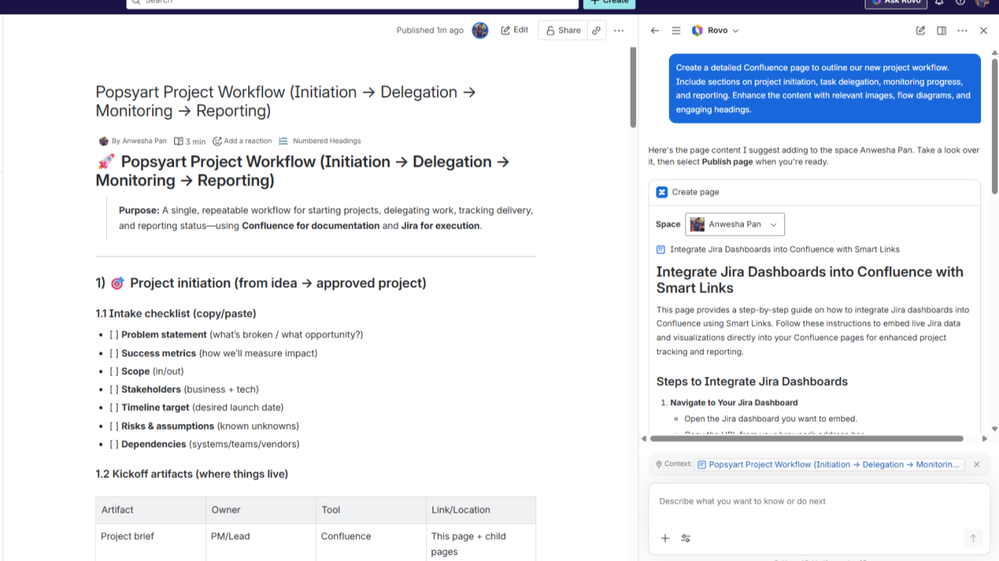Click the 3 min read time

[x=190, y=141]
